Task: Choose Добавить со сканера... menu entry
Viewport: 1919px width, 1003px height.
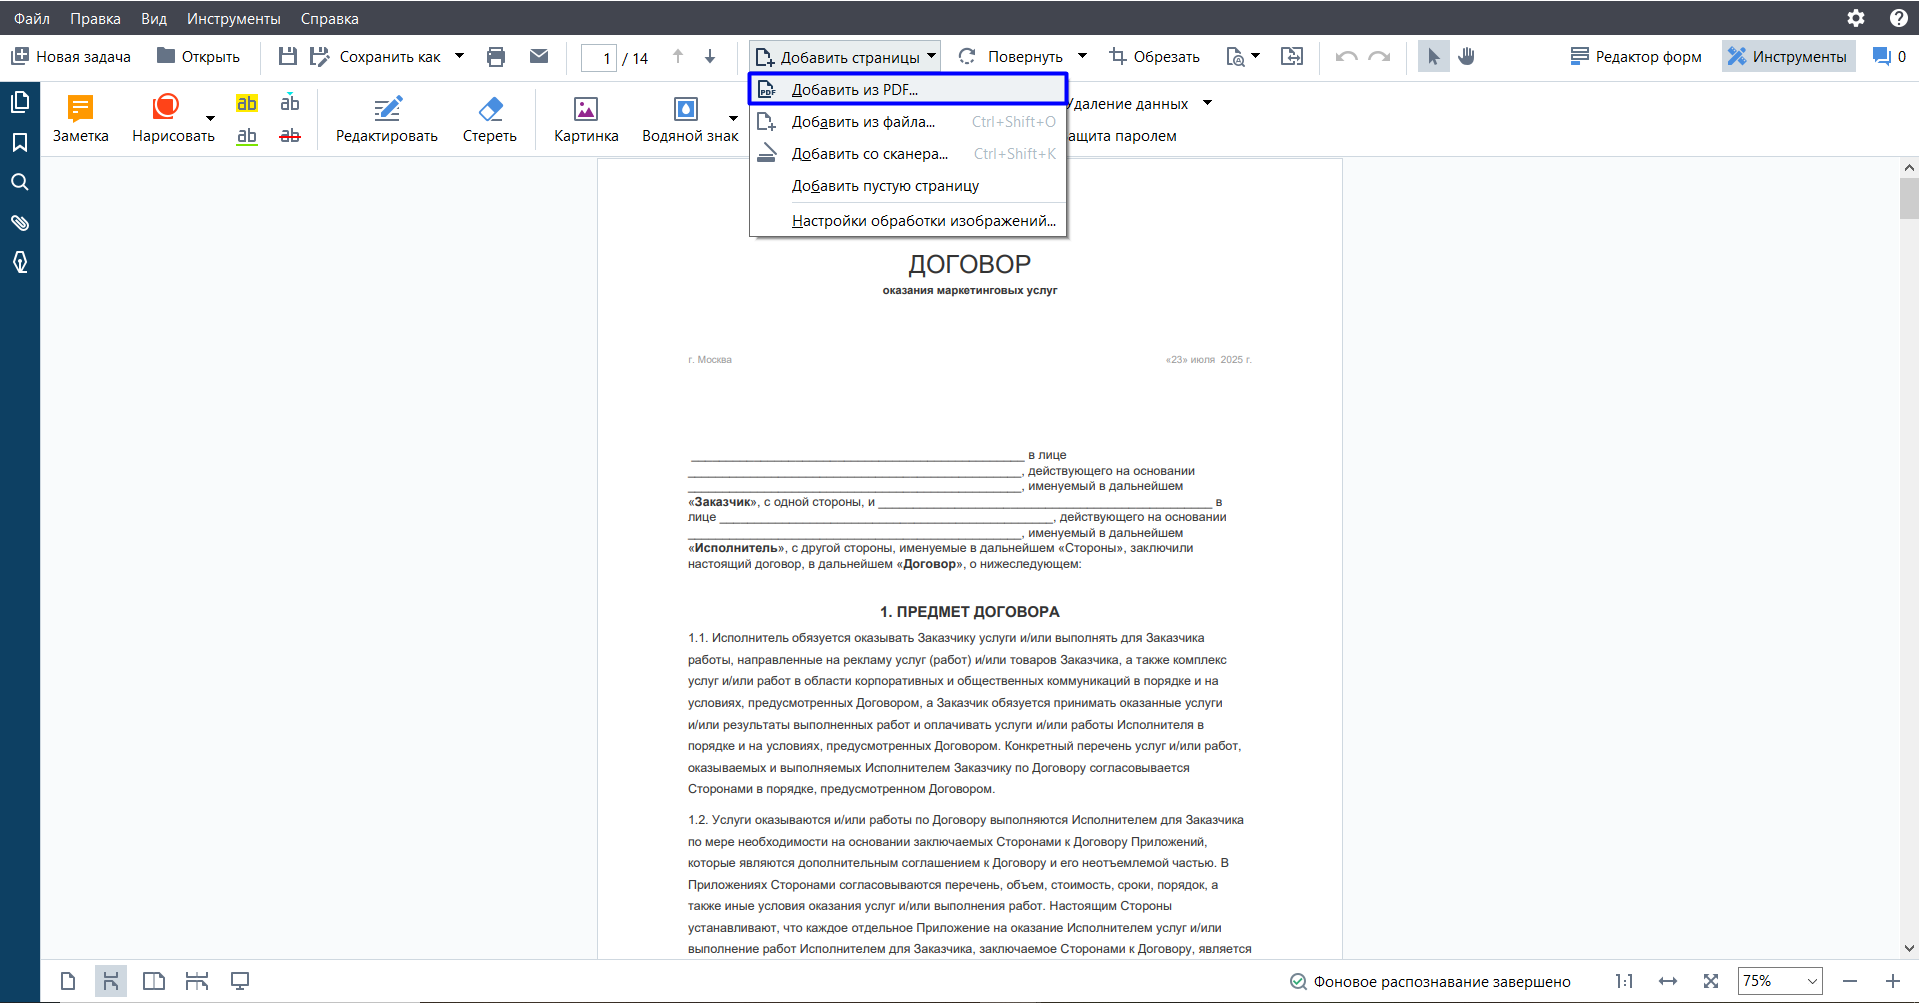Action: point(908,154)
